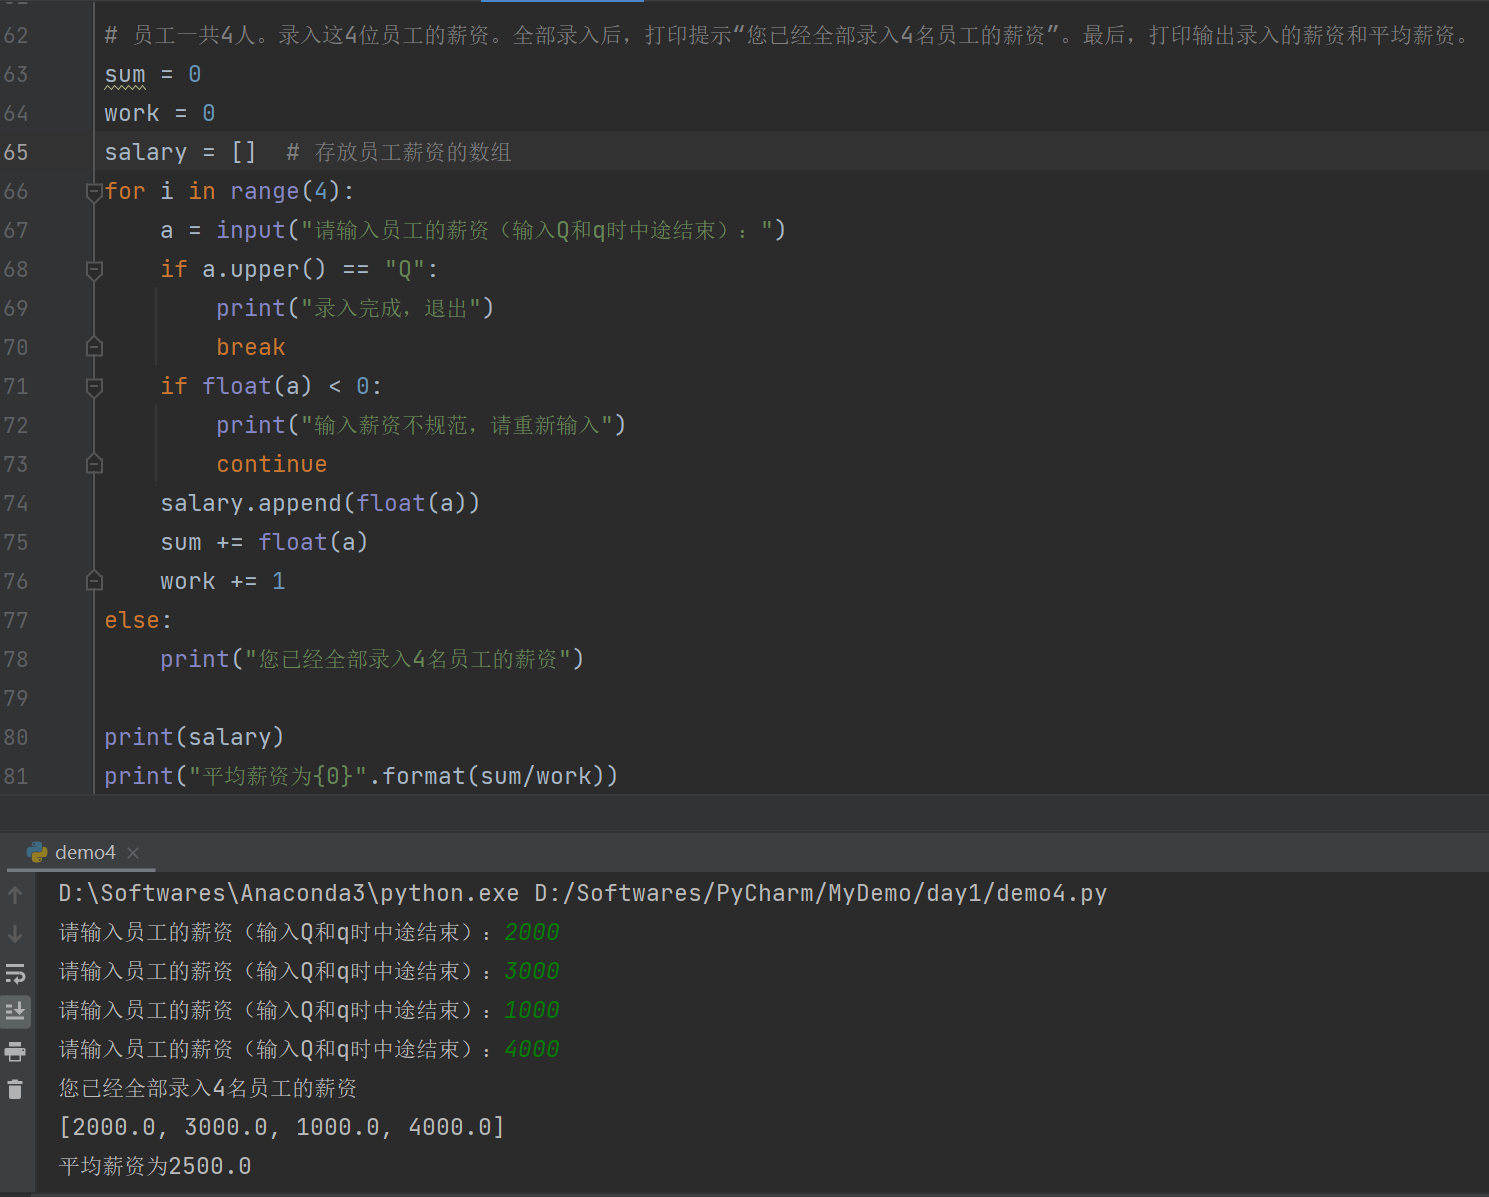Click the 'a.upper() == "Q"' condition
Image resolution: width=1489 pixels, height=1197 pixels.
pos(314,269)
